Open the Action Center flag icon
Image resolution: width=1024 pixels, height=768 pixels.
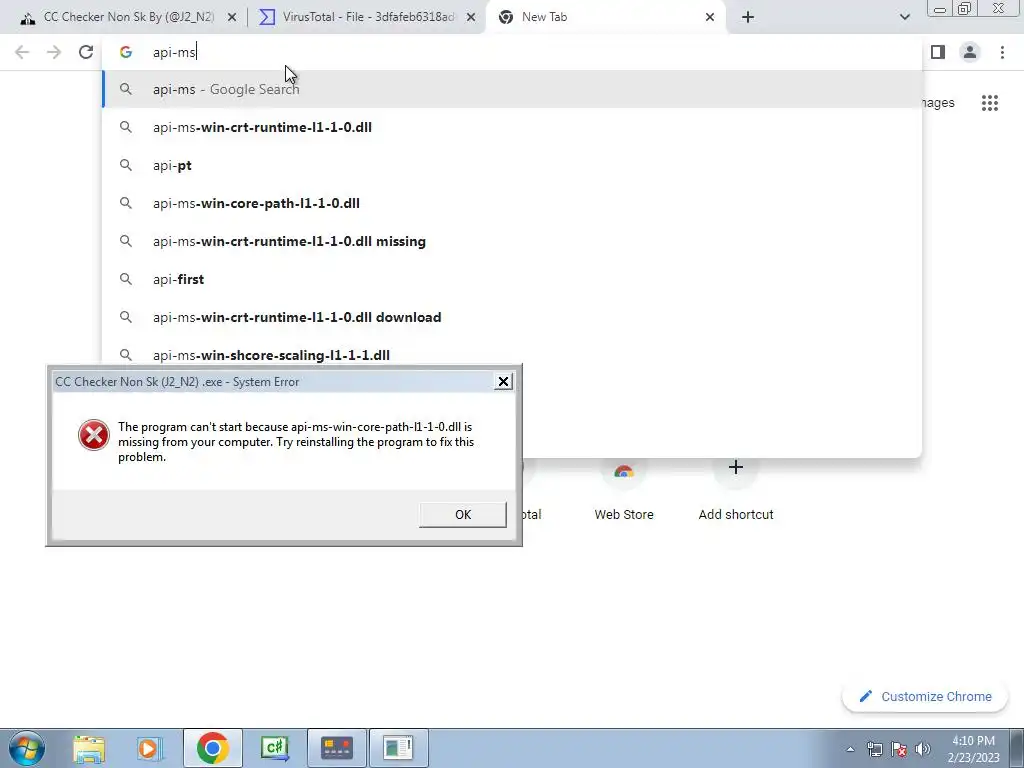(899, 749)
